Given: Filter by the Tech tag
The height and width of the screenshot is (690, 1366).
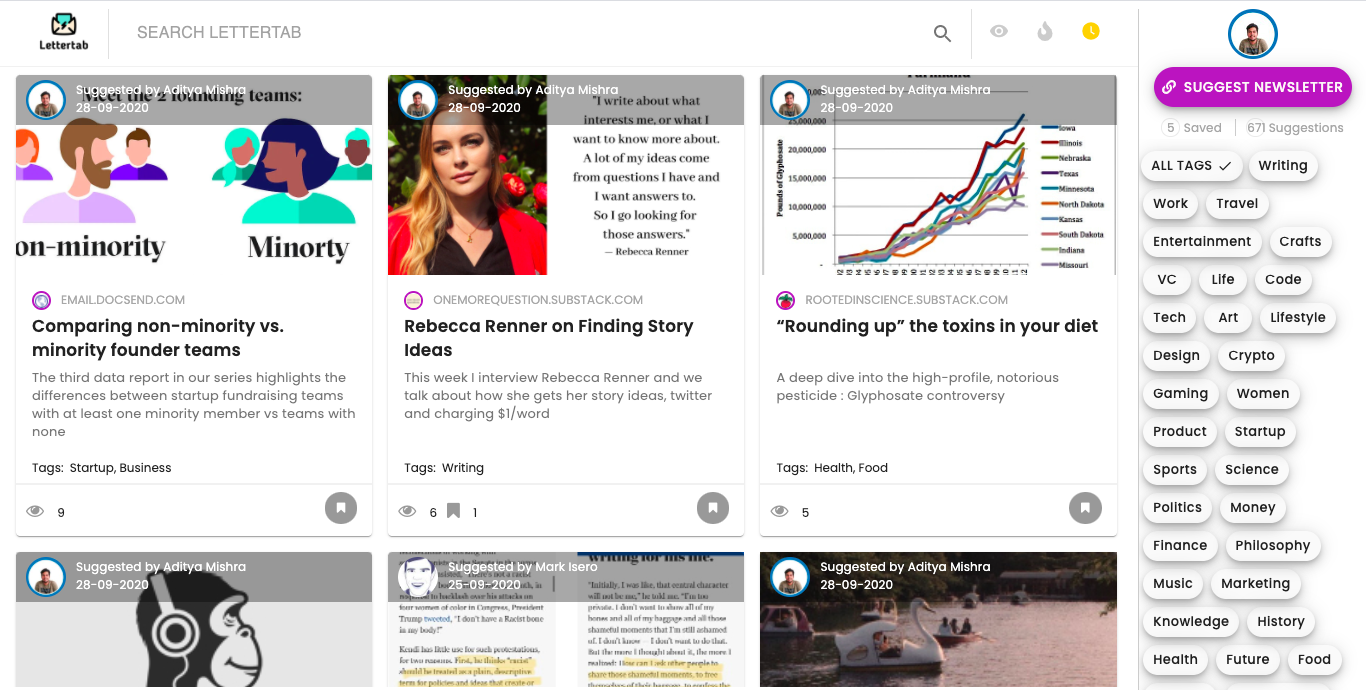Looking at the screenshot, I should point(1169,318).
